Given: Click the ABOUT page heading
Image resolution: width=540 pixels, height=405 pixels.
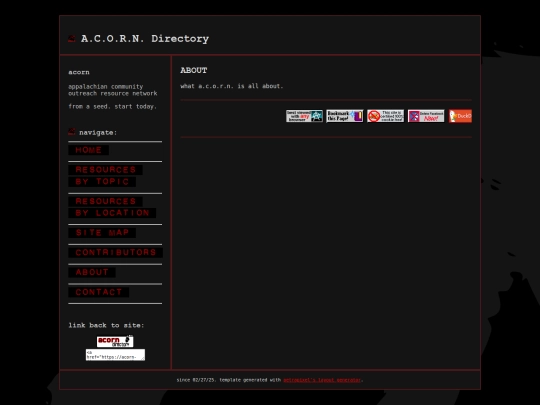Looking at the screenshot, I should [x=194, y=70].
